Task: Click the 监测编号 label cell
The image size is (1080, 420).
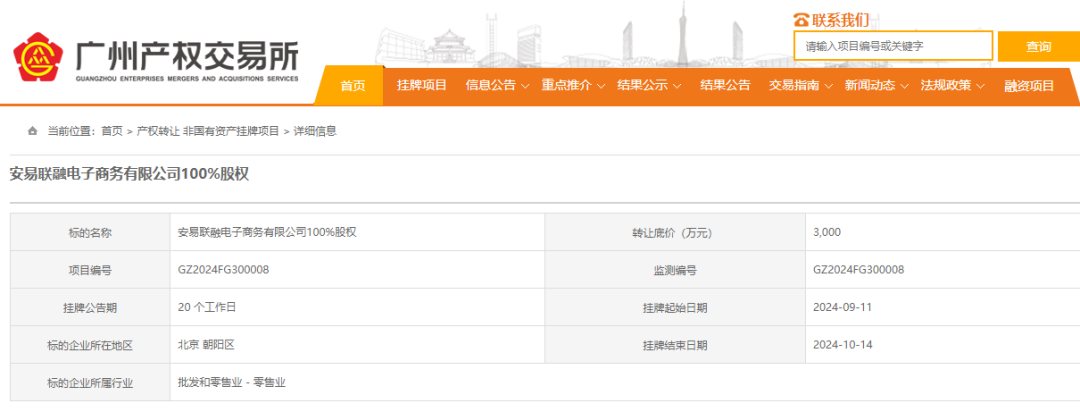Action: [675, 270]
